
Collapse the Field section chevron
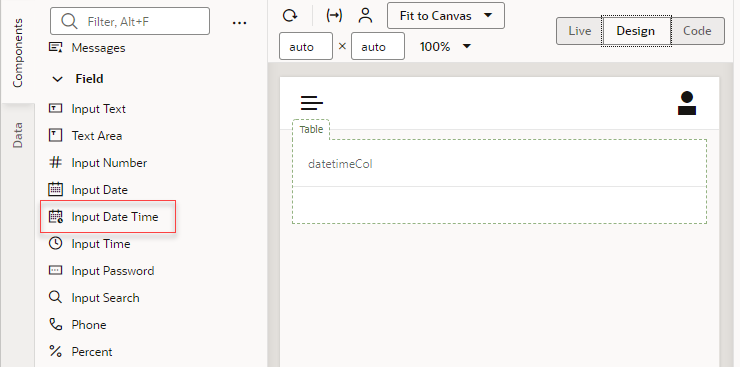click(x=57, y=79)
